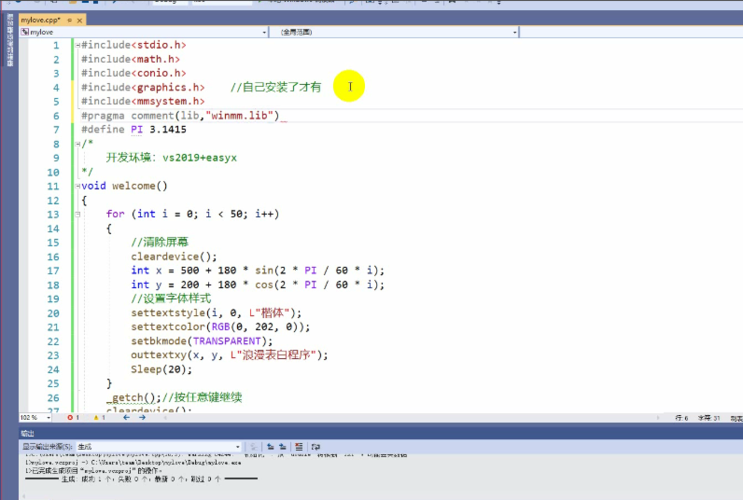The width and height of the screenshot is (743, 500).
Task: Switch to the mylove.cpp* editor tab
Action: coord(41,20)
